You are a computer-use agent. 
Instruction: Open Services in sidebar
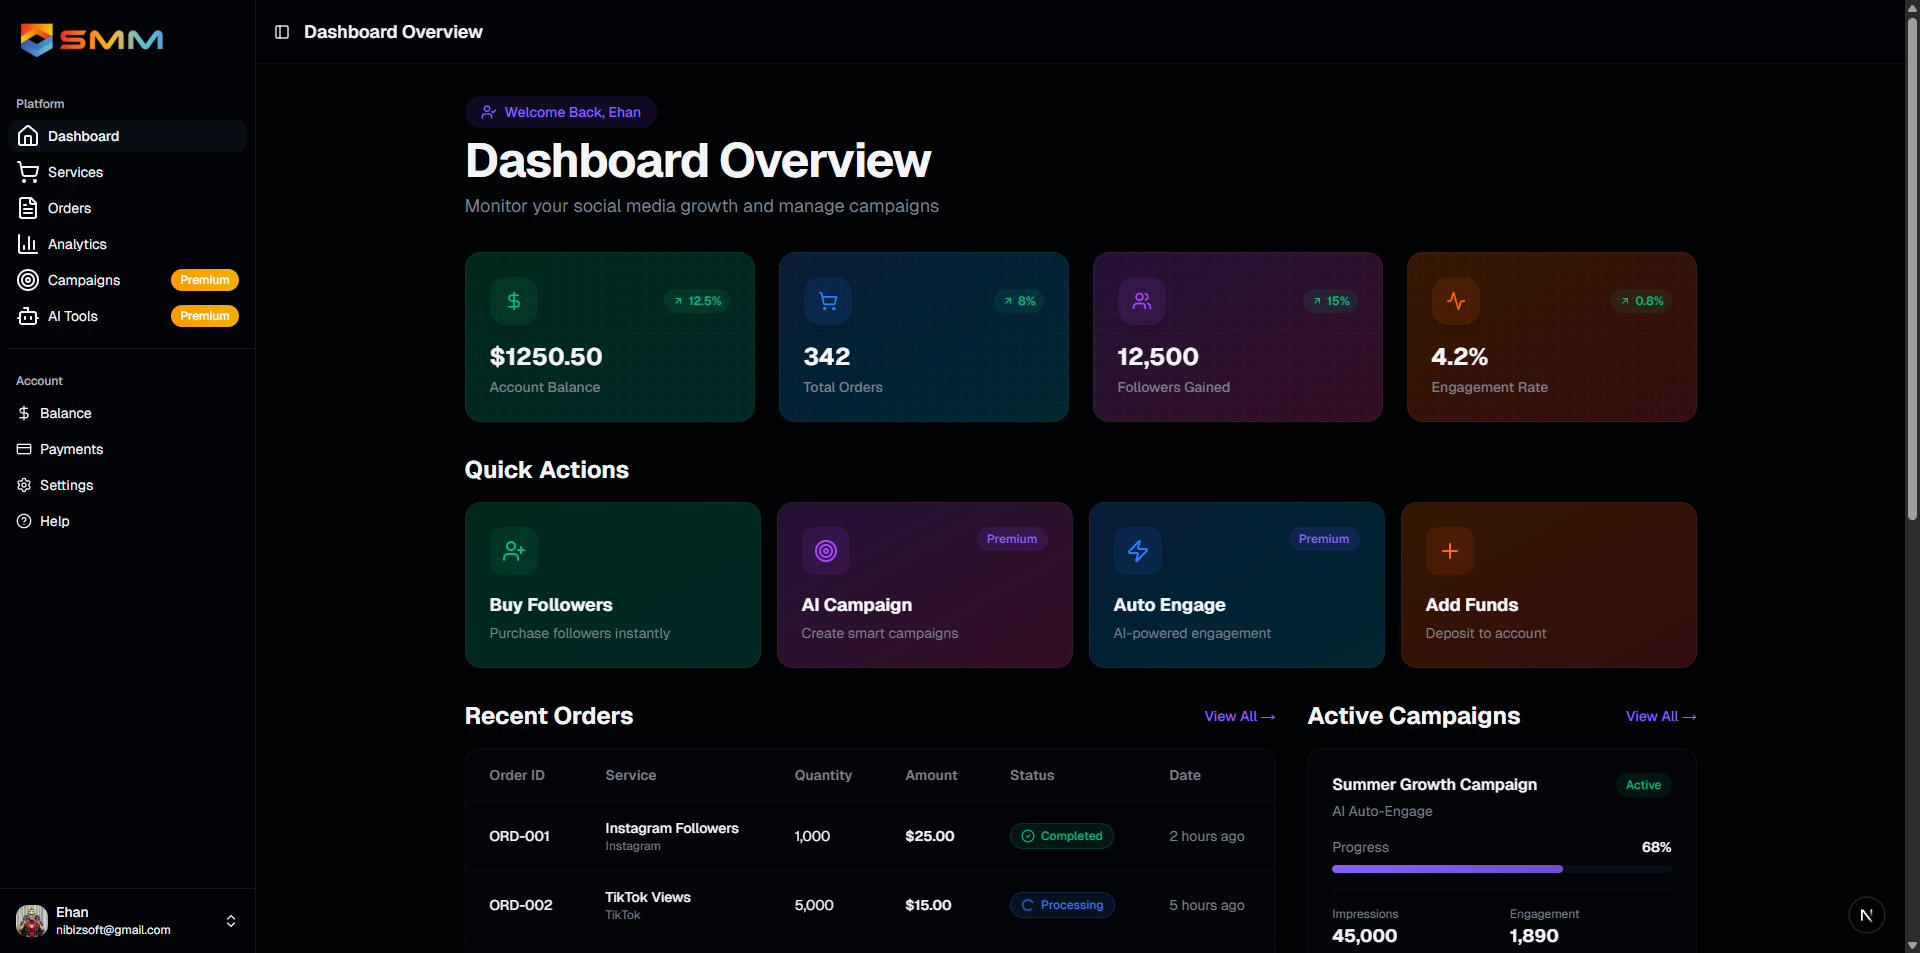[x=127, y=172]
